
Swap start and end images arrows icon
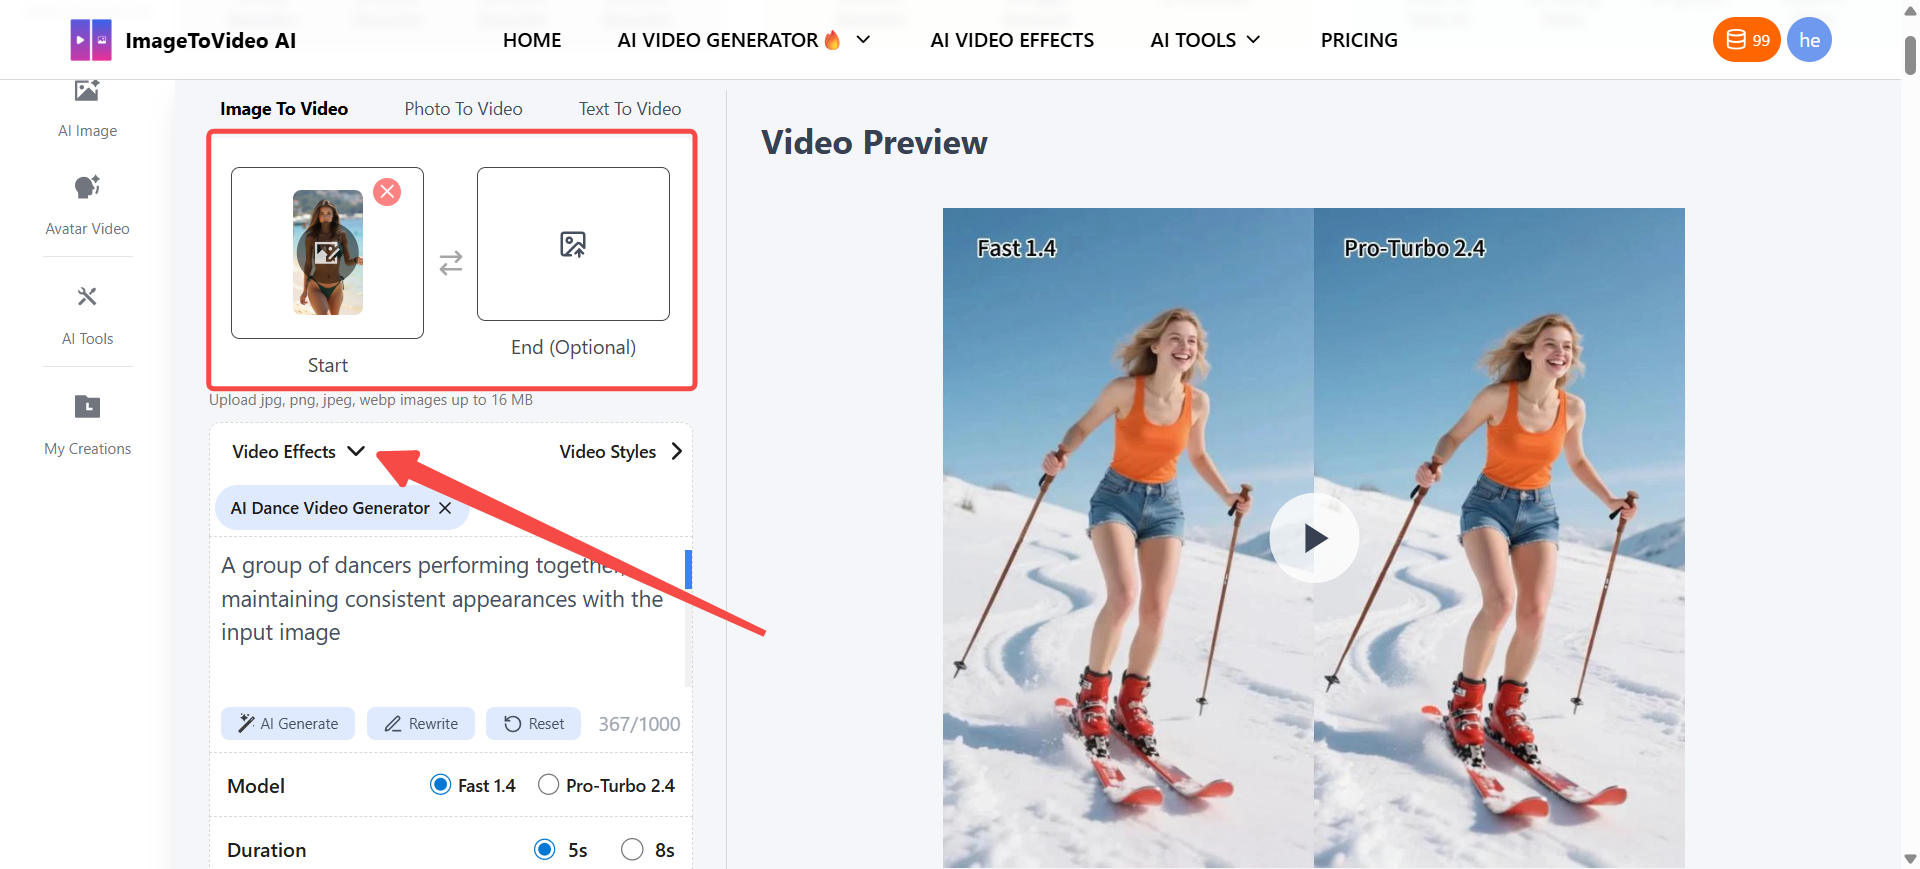pos(451,262)
